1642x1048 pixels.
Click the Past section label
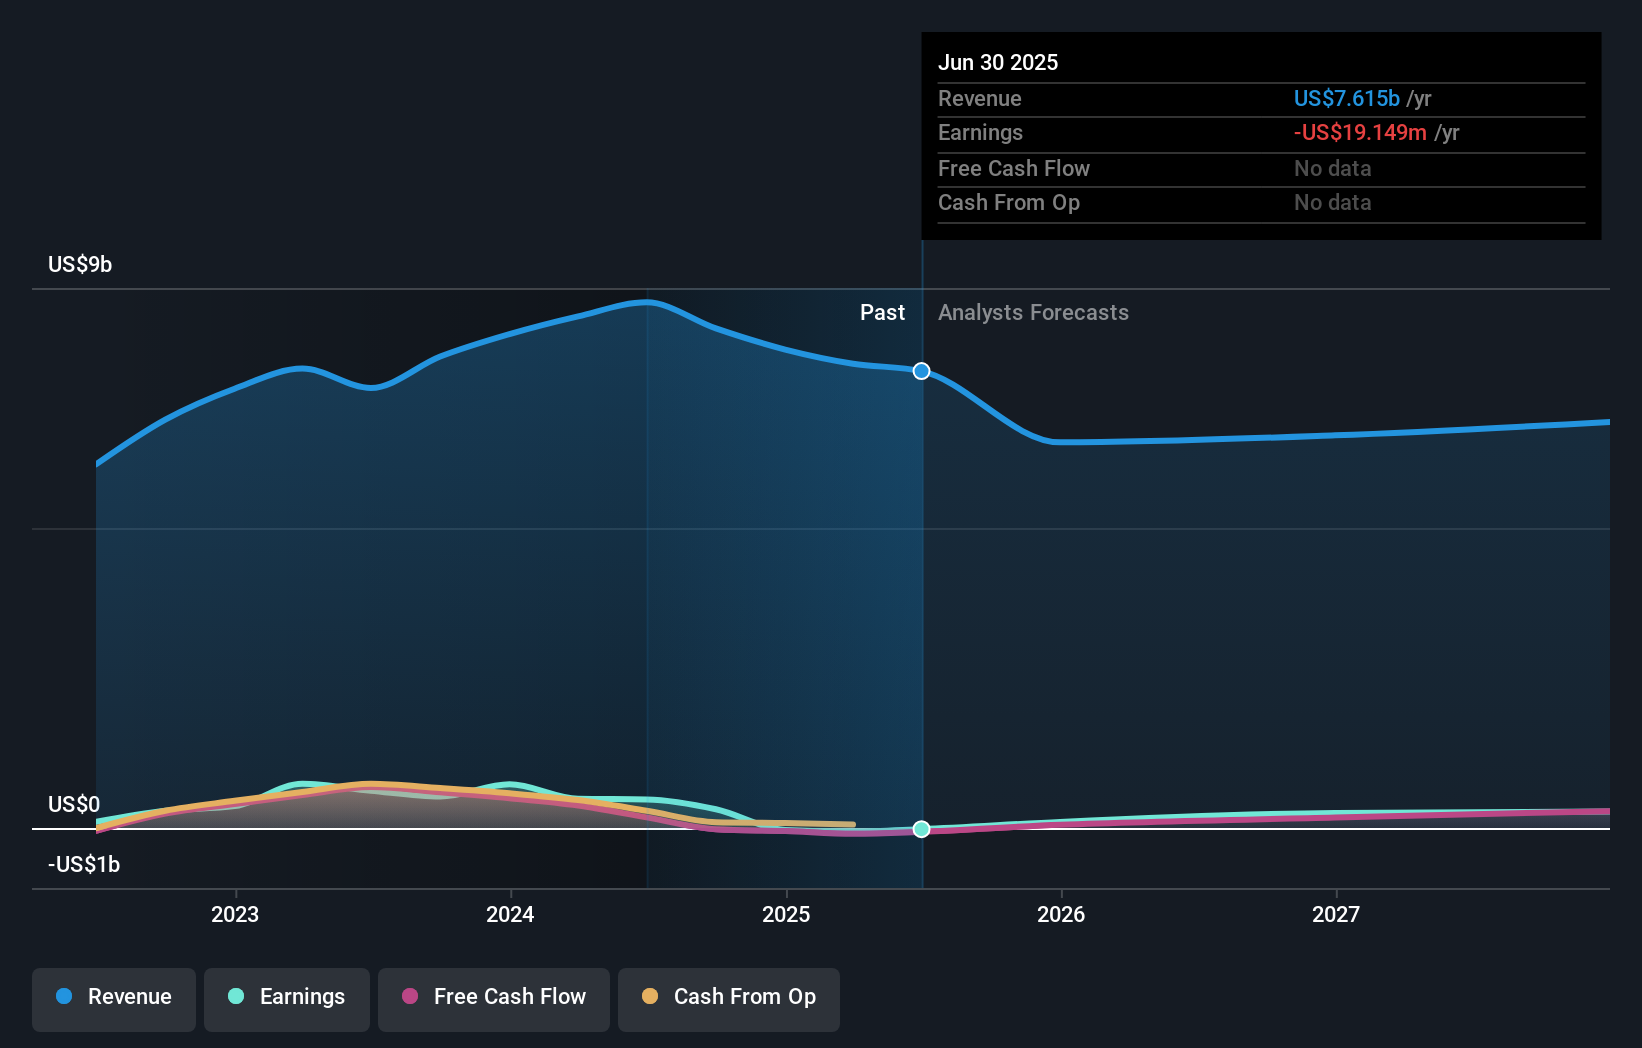pyautogui.click(x=882, y=312)
